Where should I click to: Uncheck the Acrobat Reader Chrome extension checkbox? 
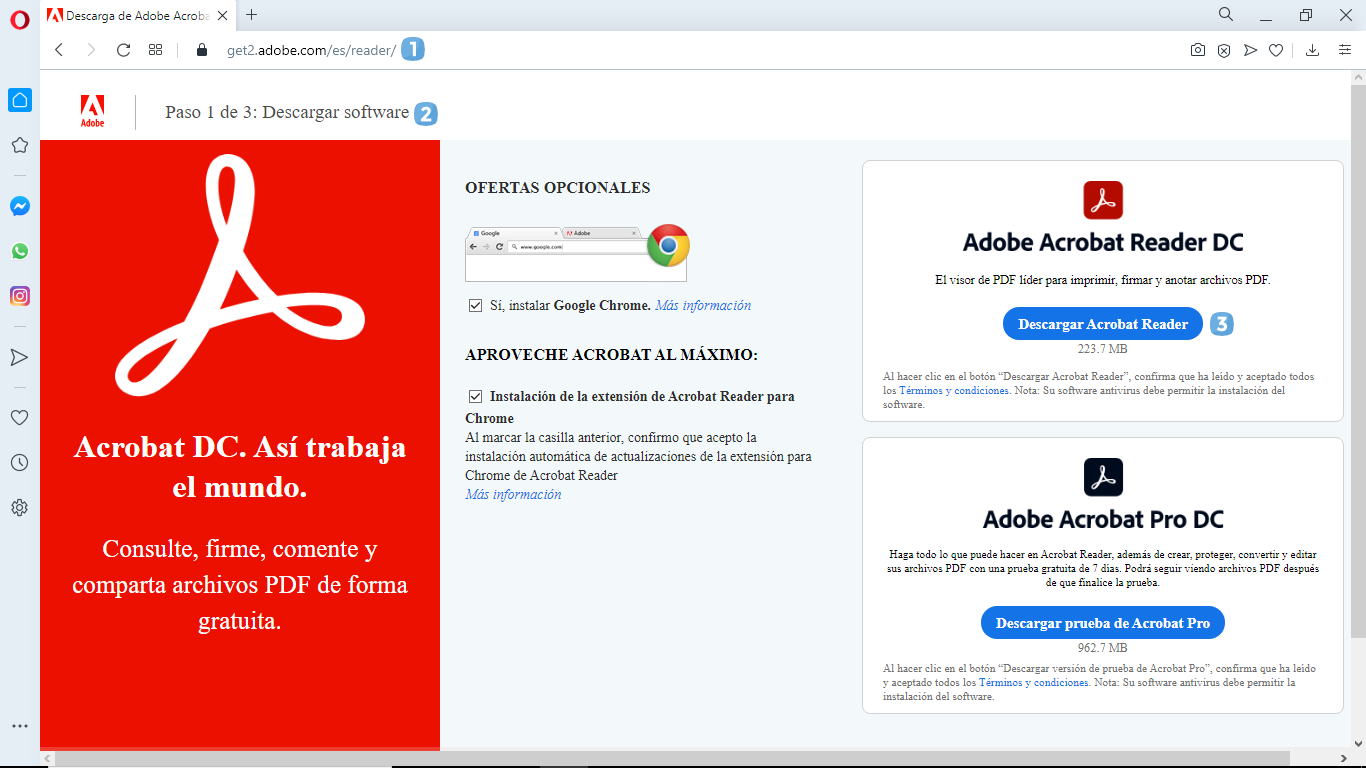[x=476, y=396]
